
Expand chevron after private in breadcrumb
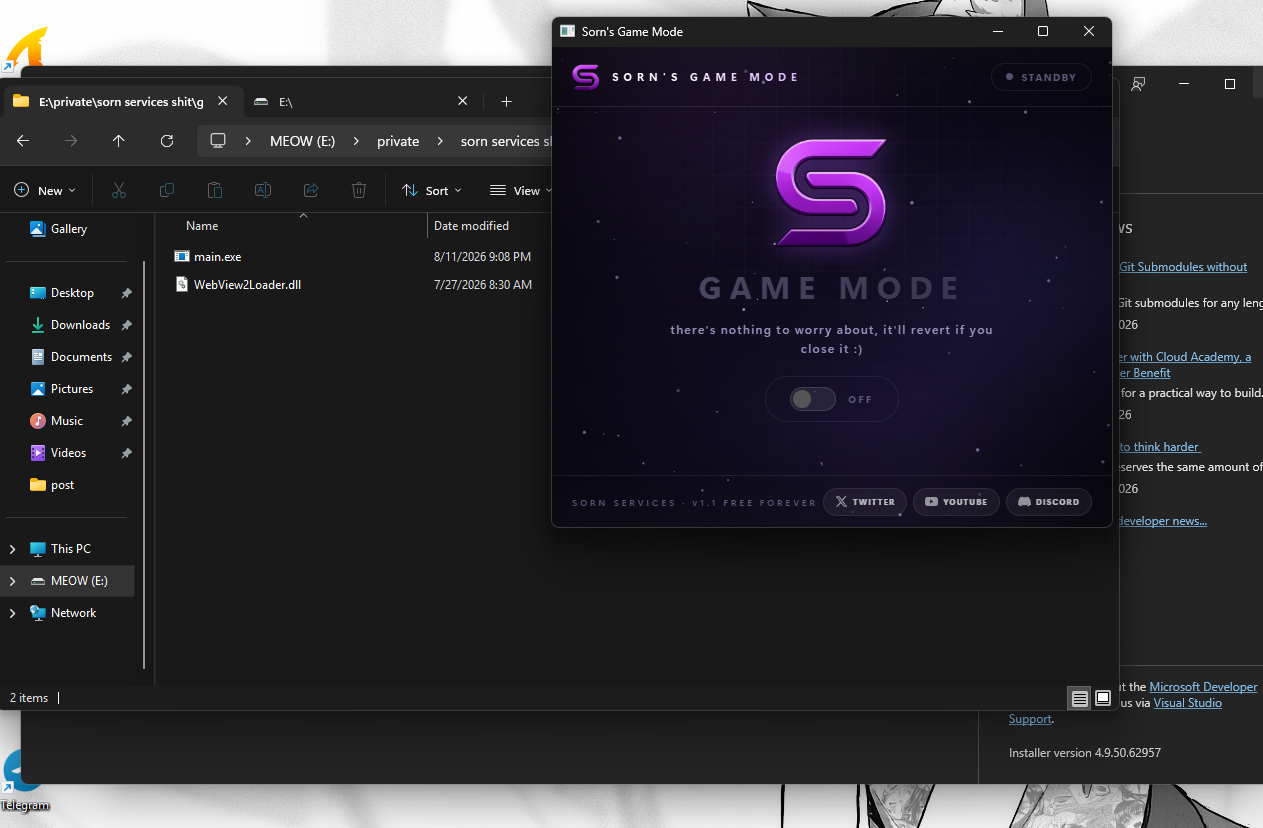click(x=439, y=141)
